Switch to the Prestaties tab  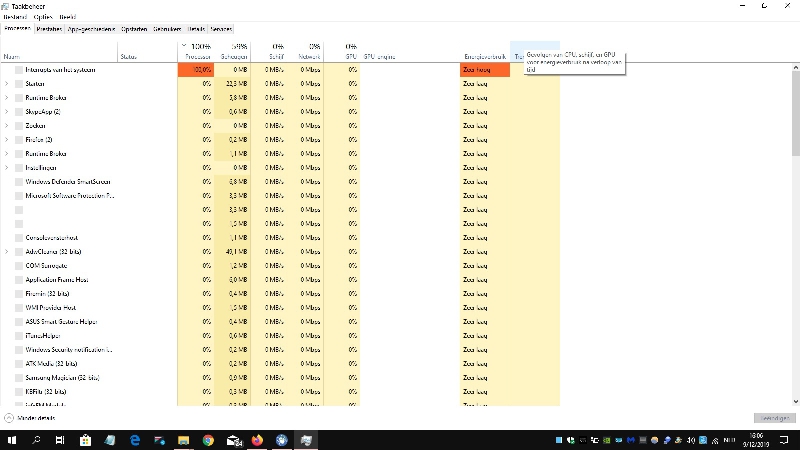[48, 29]
